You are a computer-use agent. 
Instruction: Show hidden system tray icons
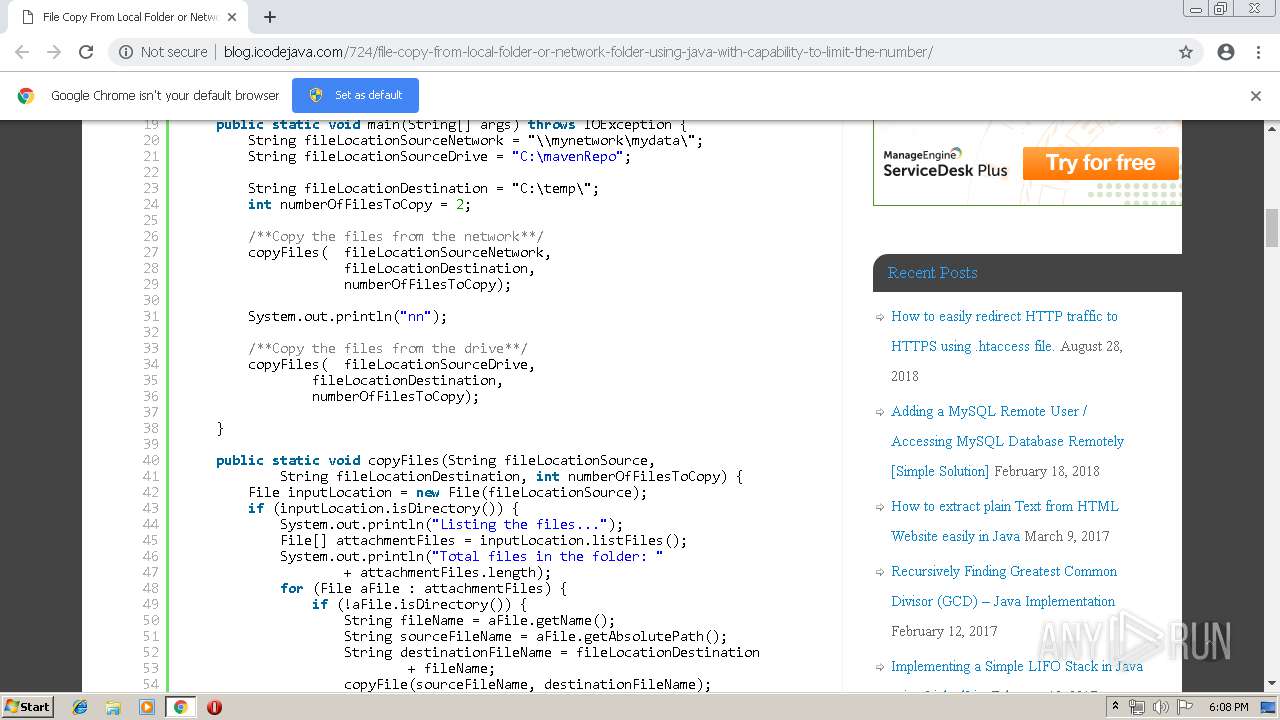point(1115,707)
